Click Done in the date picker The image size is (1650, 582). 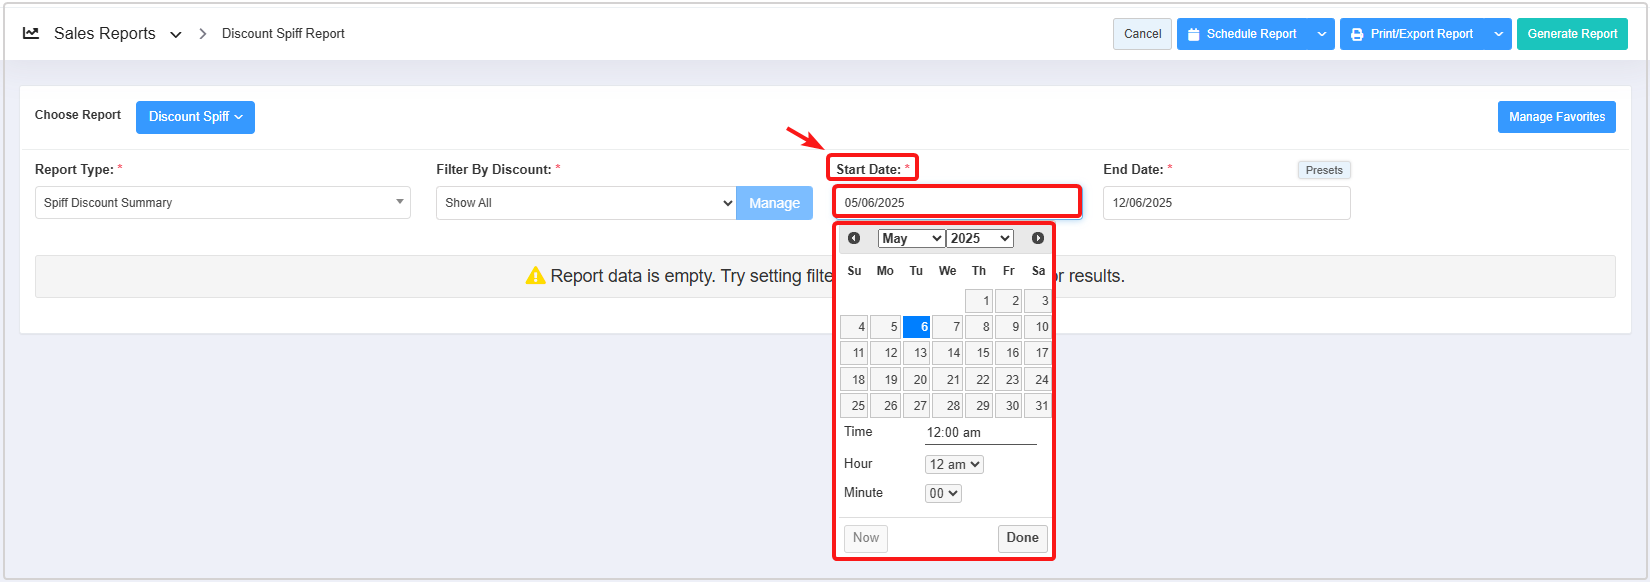[1022, 538]
